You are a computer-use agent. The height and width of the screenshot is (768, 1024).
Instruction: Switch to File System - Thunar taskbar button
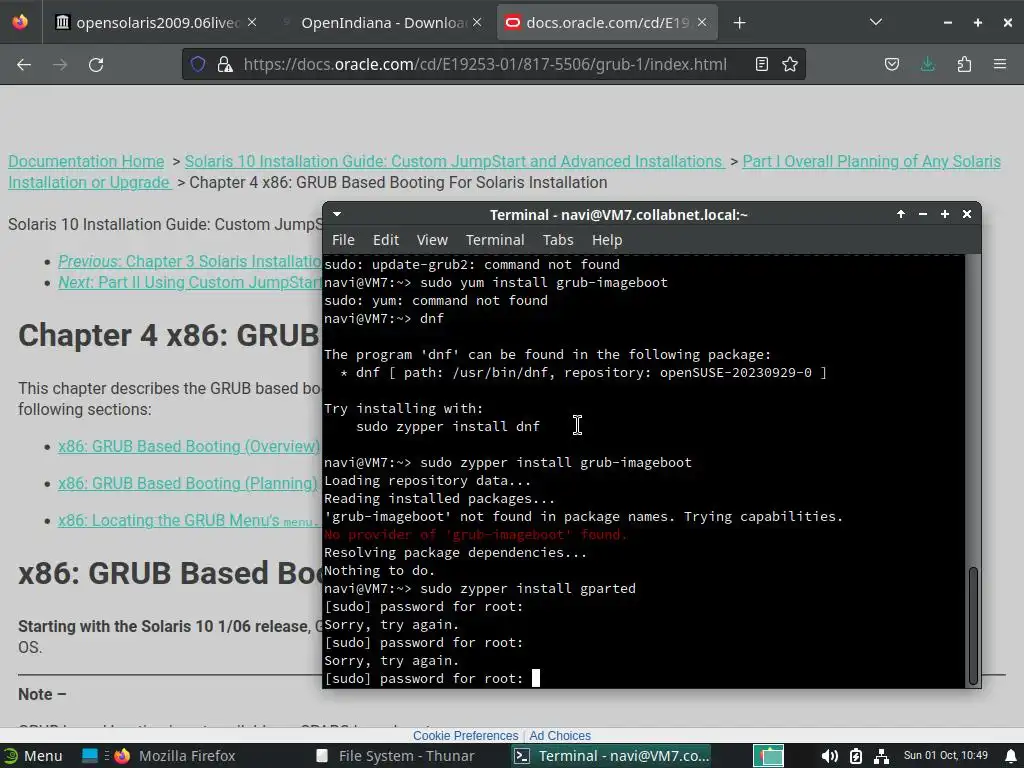(396, 756)
